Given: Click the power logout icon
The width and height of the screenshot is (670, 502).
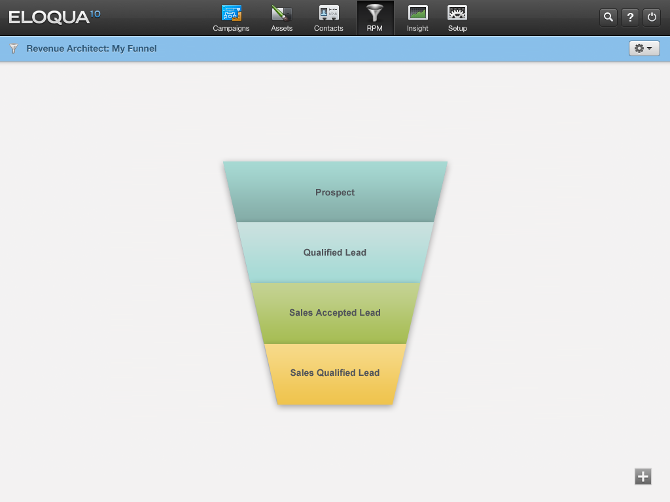Looking at the screenshot, I should point(652,17).
